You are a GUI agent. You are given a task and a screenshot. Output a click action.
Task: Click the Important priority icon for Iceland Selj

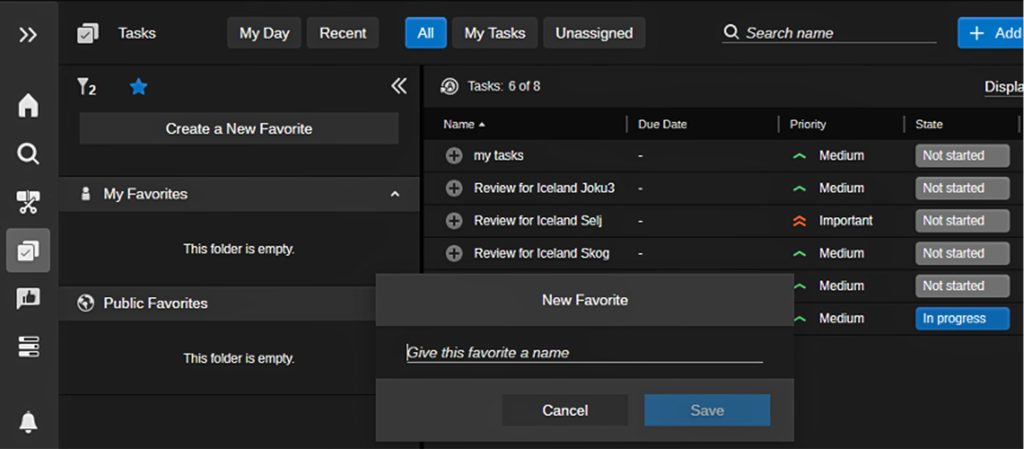coord(799,221)
